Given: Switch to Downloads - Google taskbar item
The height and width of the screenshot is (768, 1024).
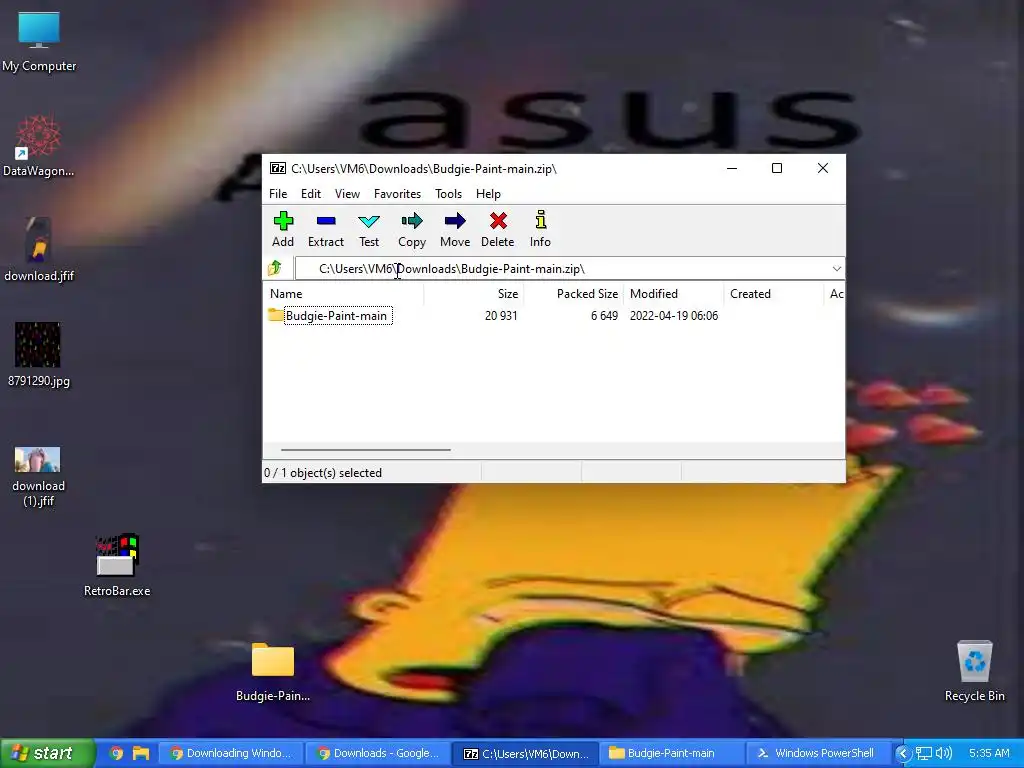Looking at the screenshot, I should 378,754.
